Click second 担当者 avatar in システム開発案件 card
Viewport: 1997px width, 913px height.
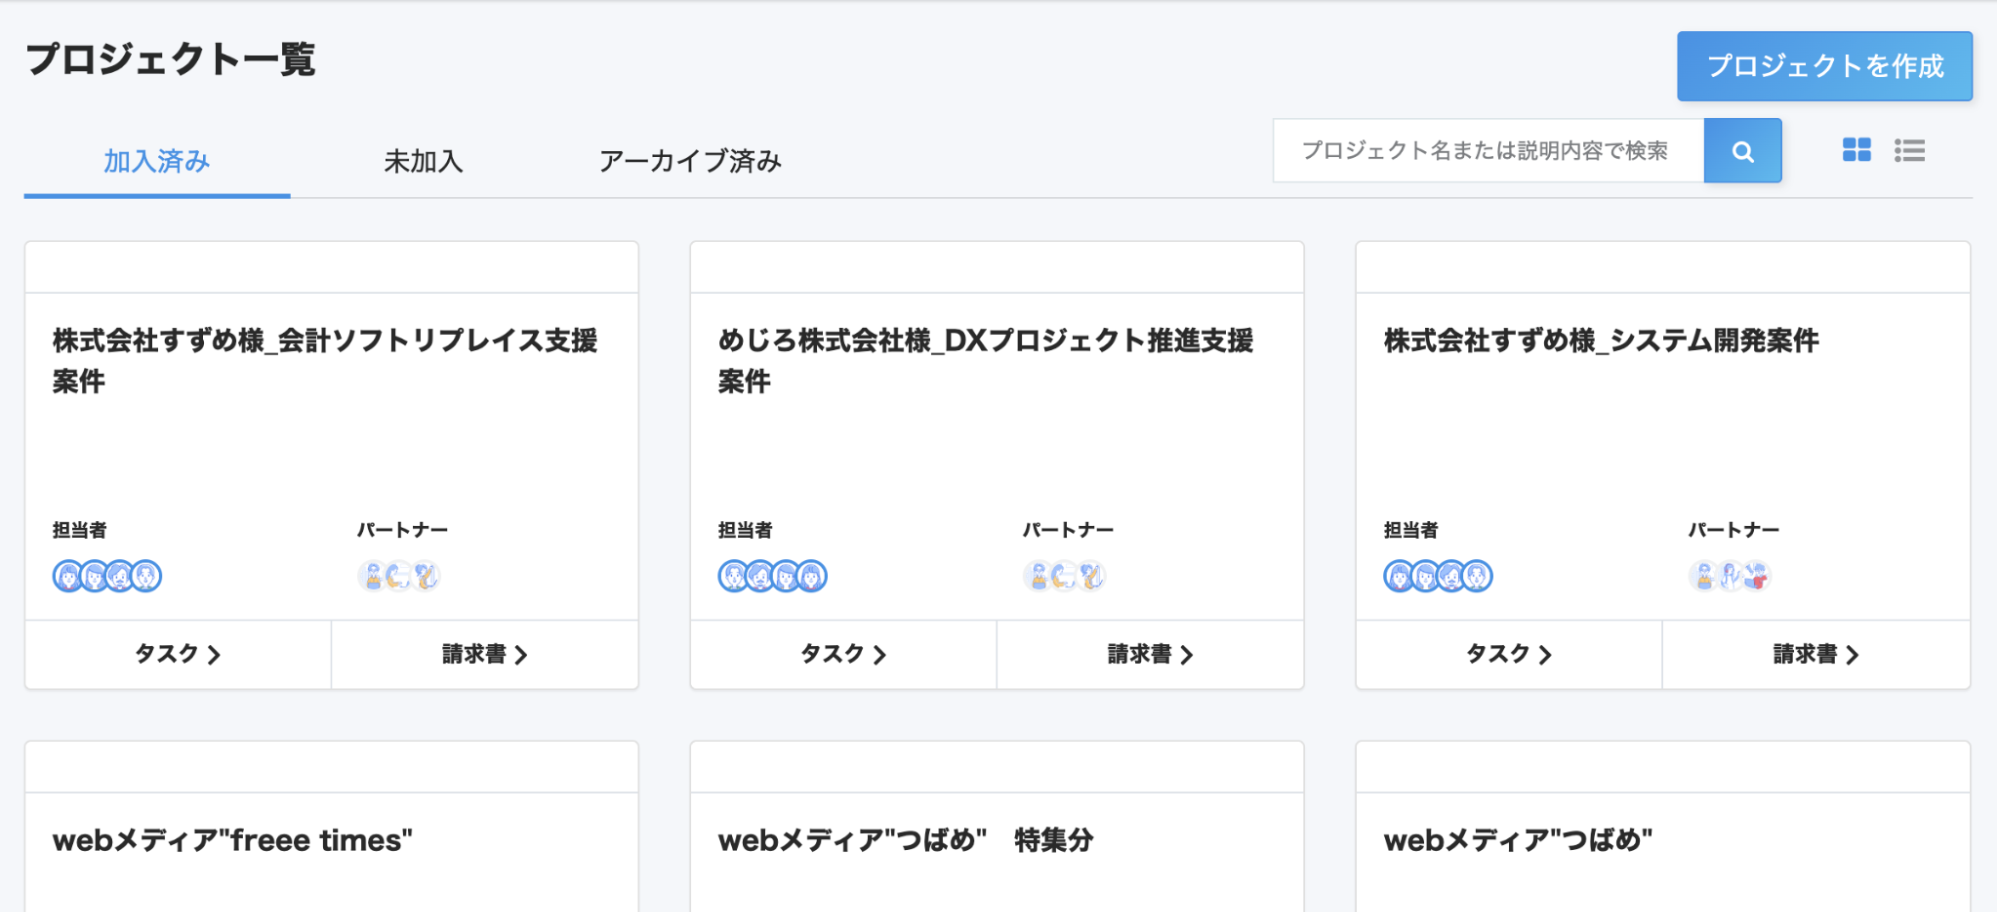[1425, 576]
